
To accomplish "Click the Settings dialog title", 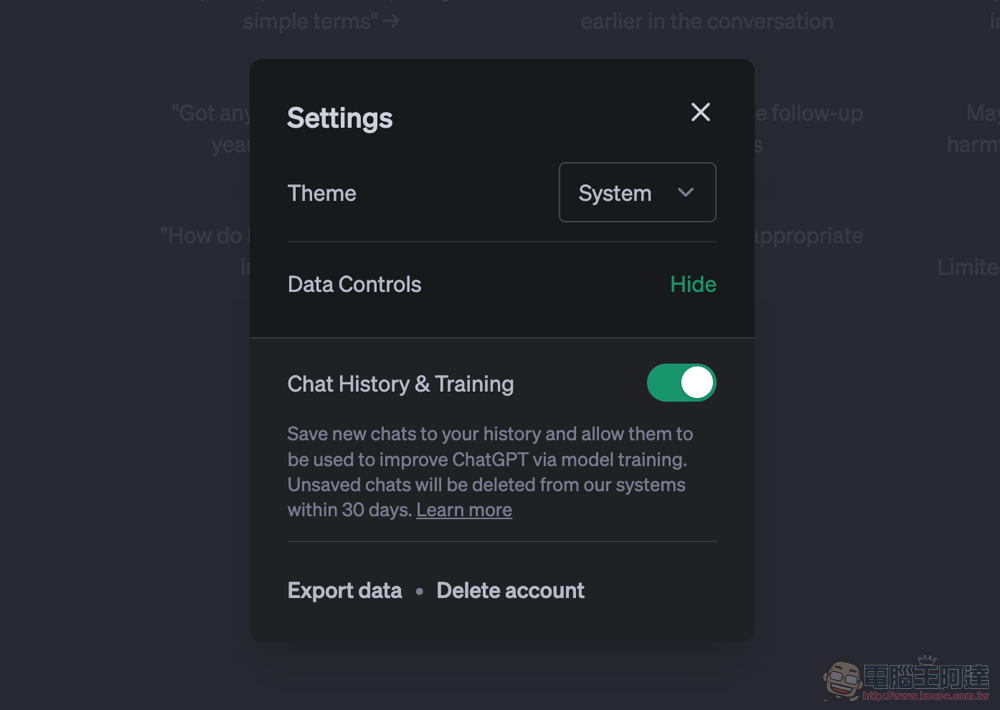I will pos(340,118).
